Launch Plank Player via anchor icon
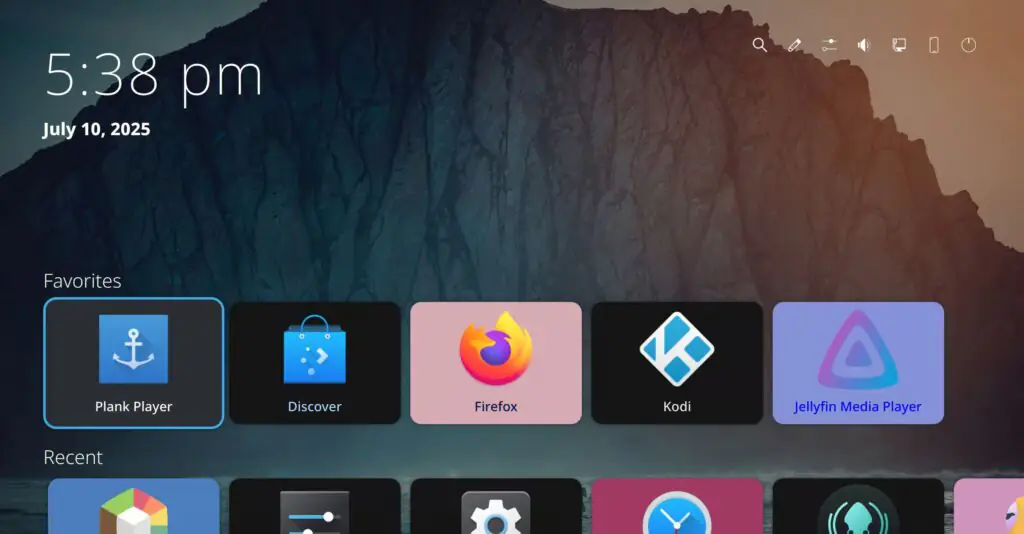 tap(133, 349)
